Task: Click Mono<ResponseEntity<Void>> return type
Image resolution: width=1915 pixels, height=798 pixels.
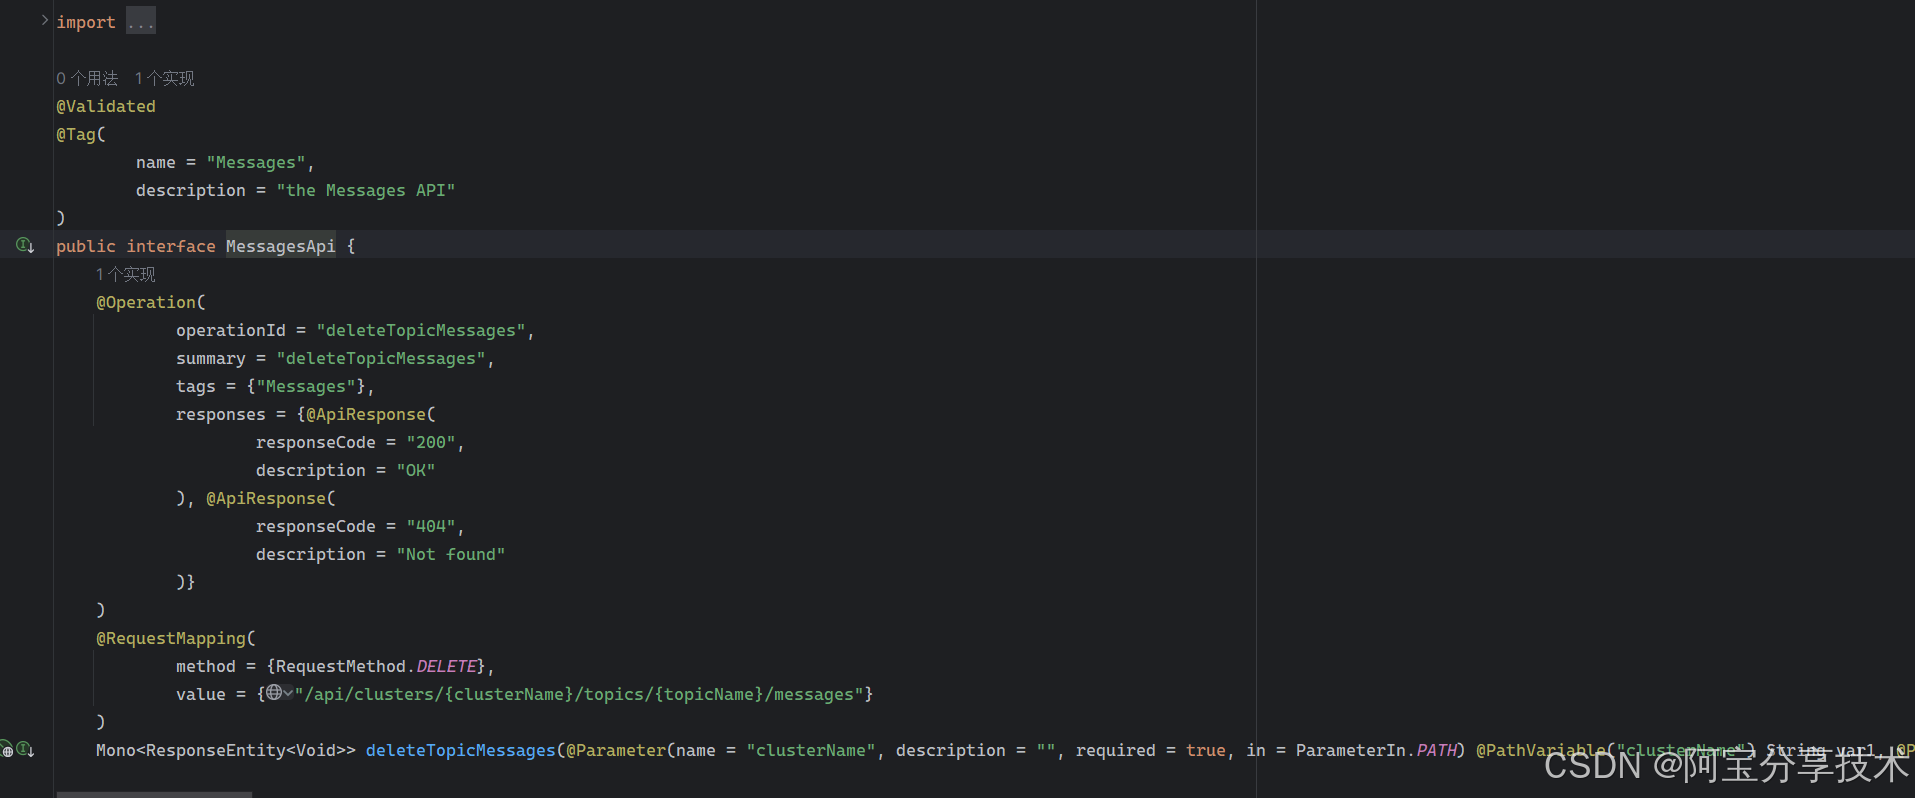Action: (226, 750)
